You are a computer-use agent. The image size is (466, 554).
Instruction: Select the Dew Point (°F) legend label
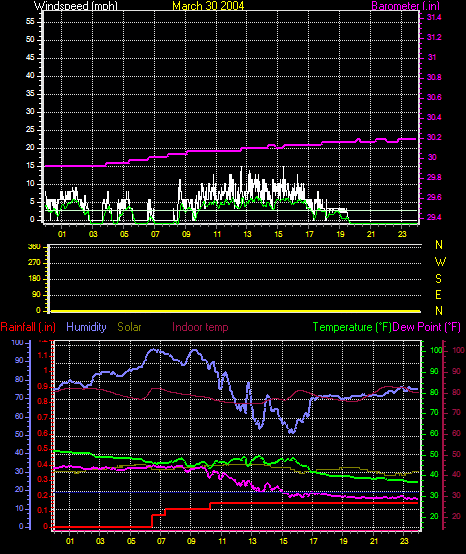pos(427,327)
